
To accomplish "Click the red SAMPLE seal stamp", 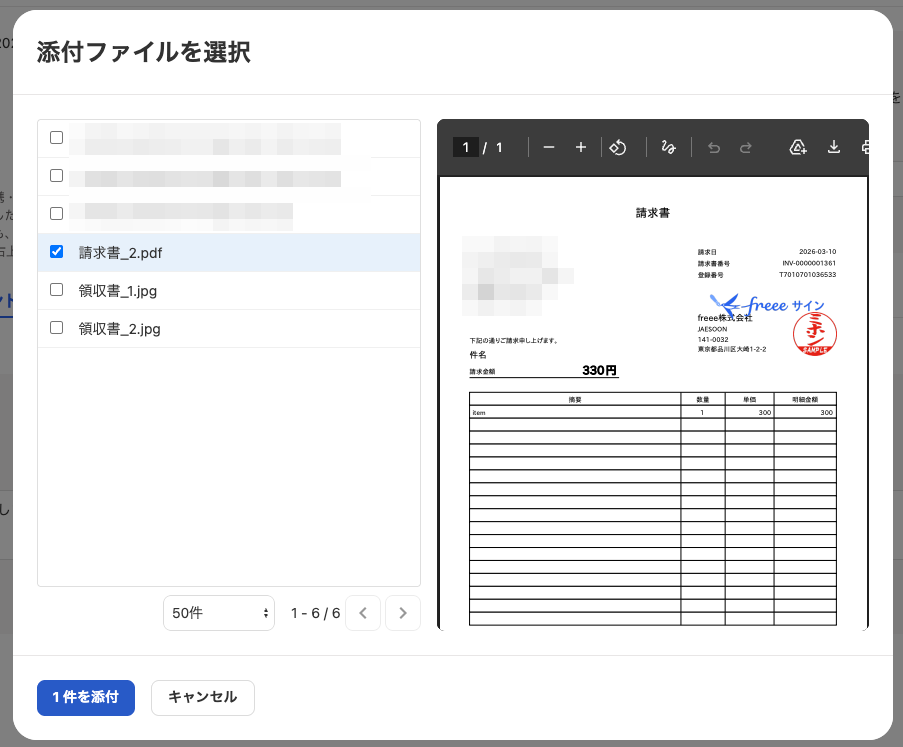I will (x=814, y=333).
